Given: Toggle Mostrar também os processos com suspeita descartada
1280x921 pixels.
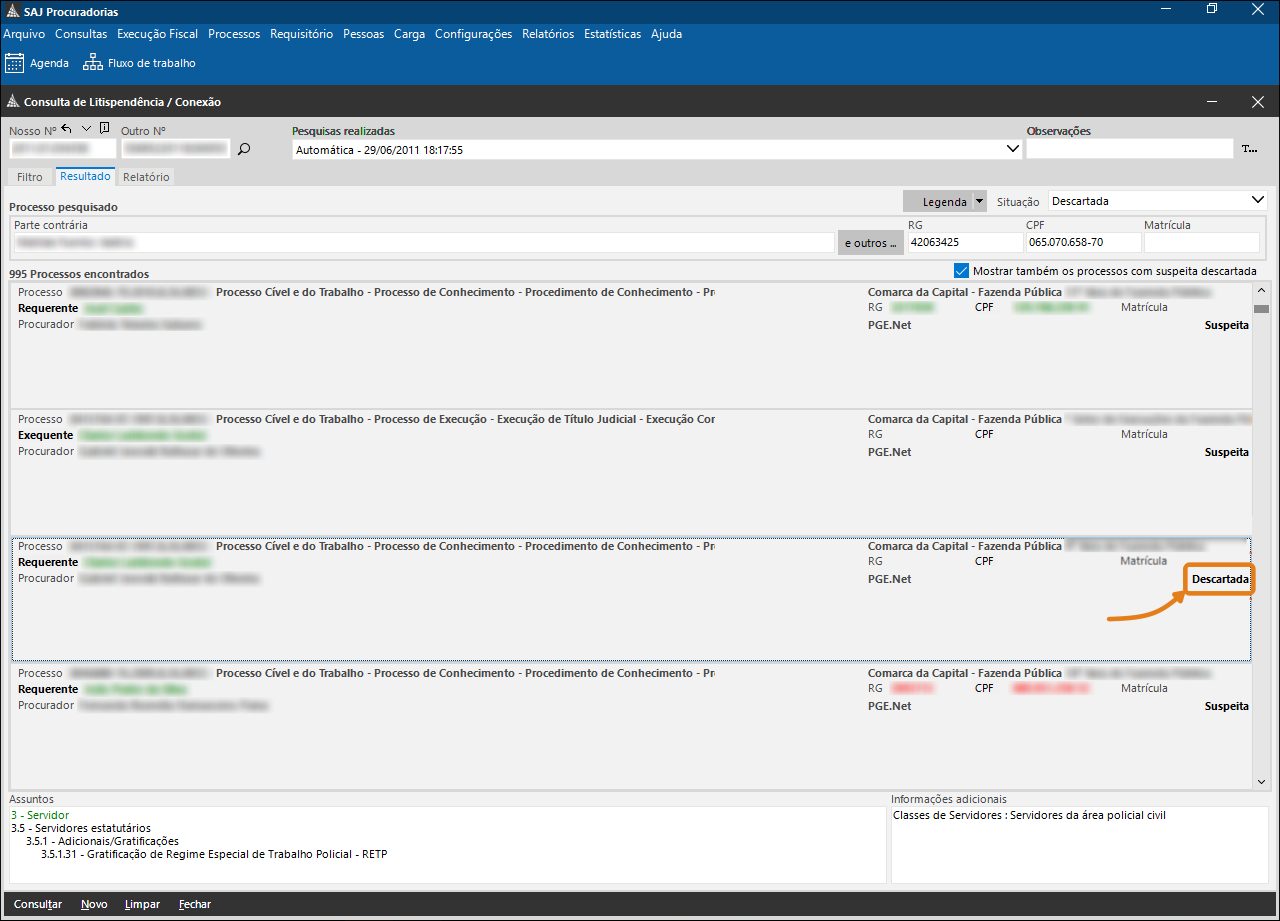Looking at the screenshot, I should [x=961, y=271].
